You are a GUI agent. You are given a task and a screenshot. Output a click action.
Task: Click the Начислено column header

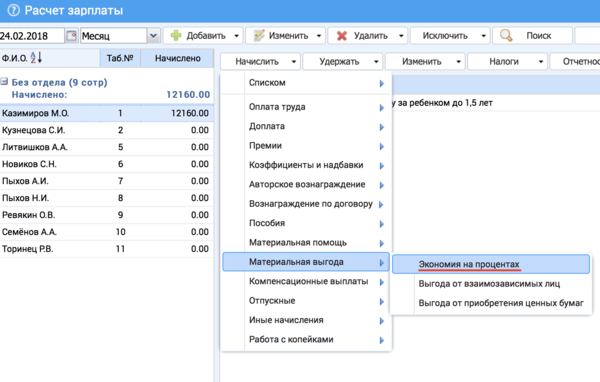pos(177,58)
